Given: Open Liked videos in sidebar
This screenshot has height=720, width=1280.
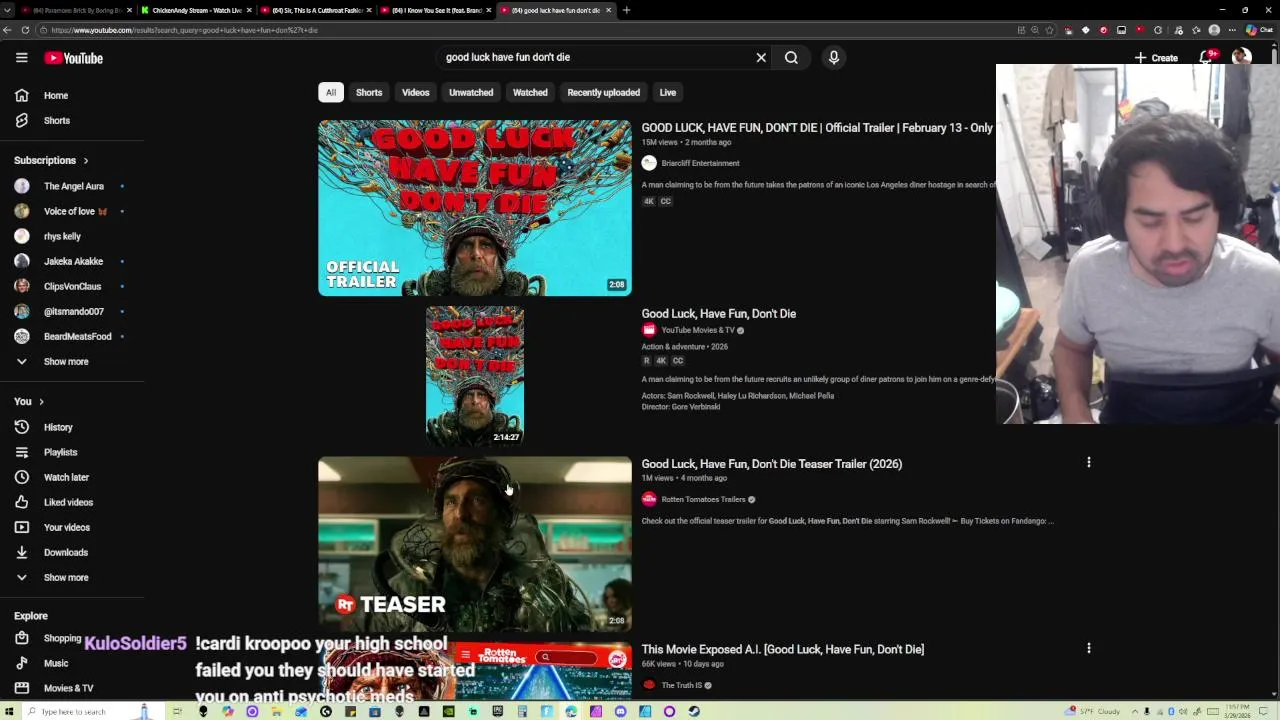Looking at the screenshot, I should click(x=68, y=502).
